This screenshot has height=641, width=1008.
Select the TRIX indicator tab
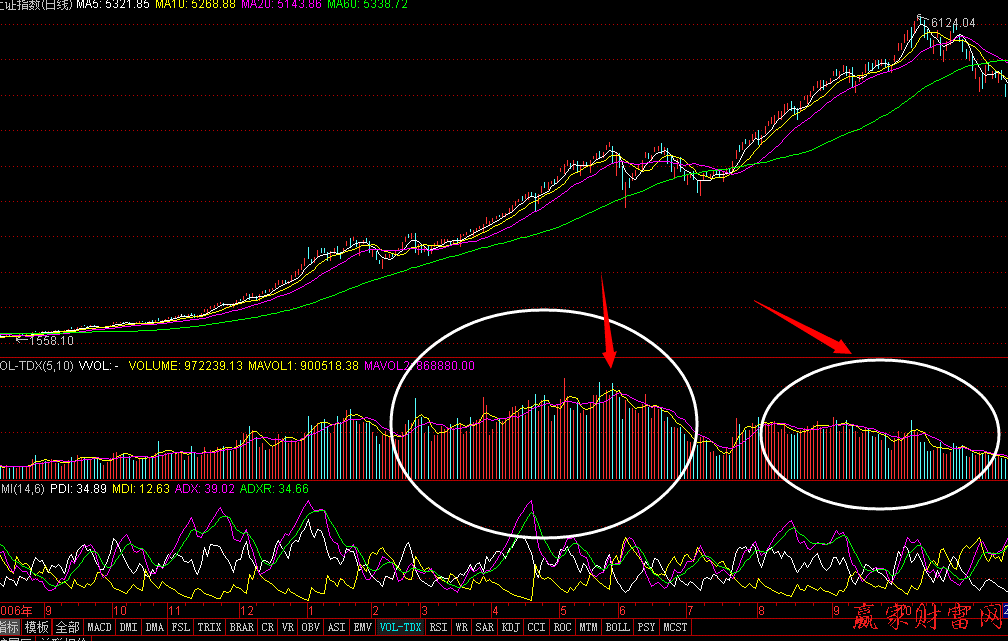click(x=209, y=628)
